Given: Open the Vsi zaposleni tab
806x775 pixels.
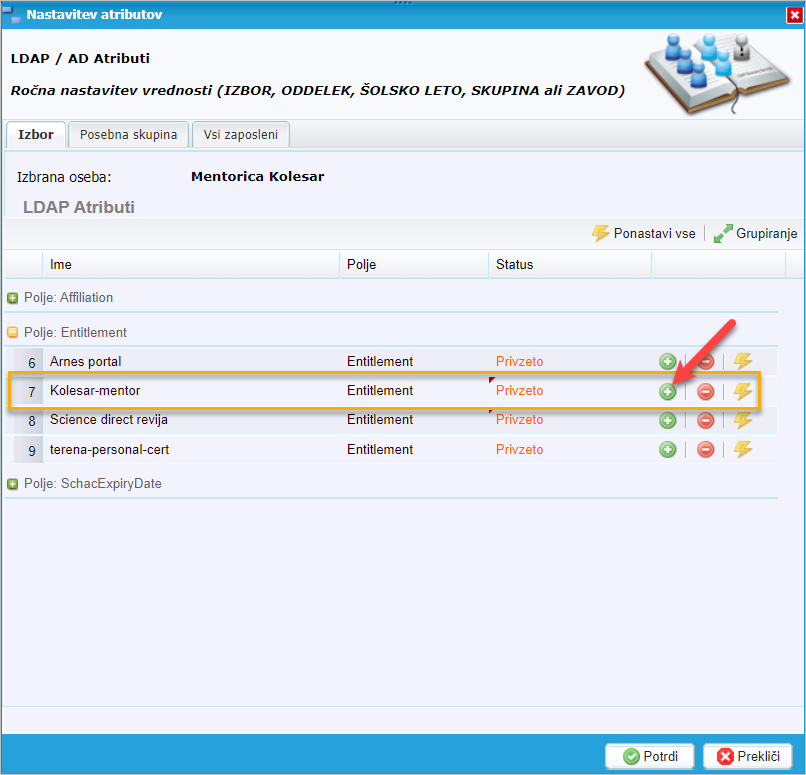Looking at the screenshot, I should click(241, 135).
